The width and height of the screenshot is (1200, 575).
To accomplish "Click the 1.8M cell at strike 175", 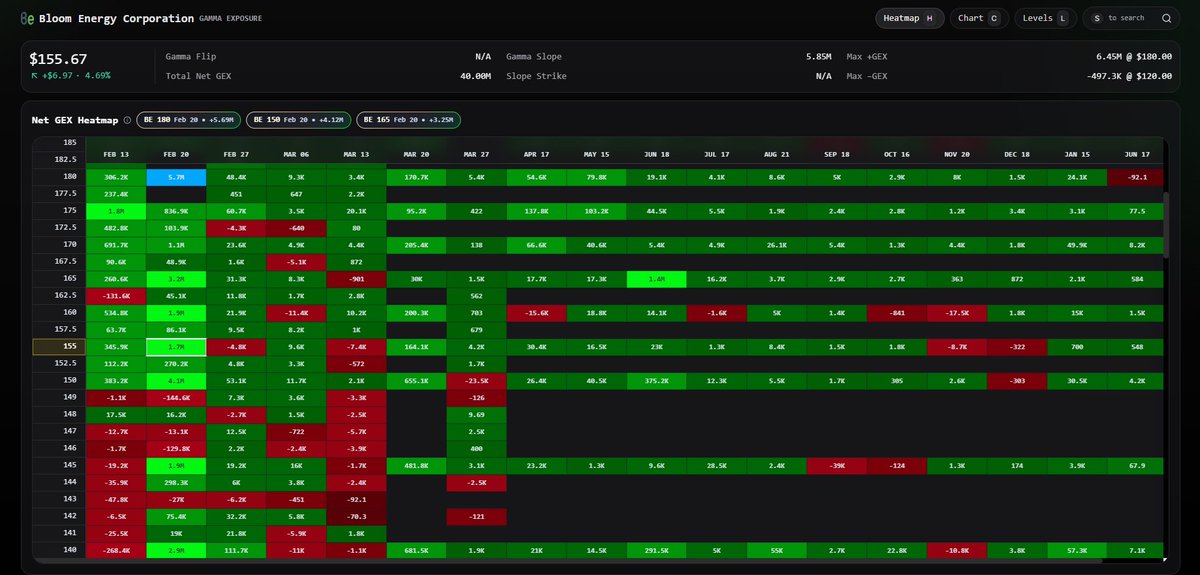I will [116, 210].
